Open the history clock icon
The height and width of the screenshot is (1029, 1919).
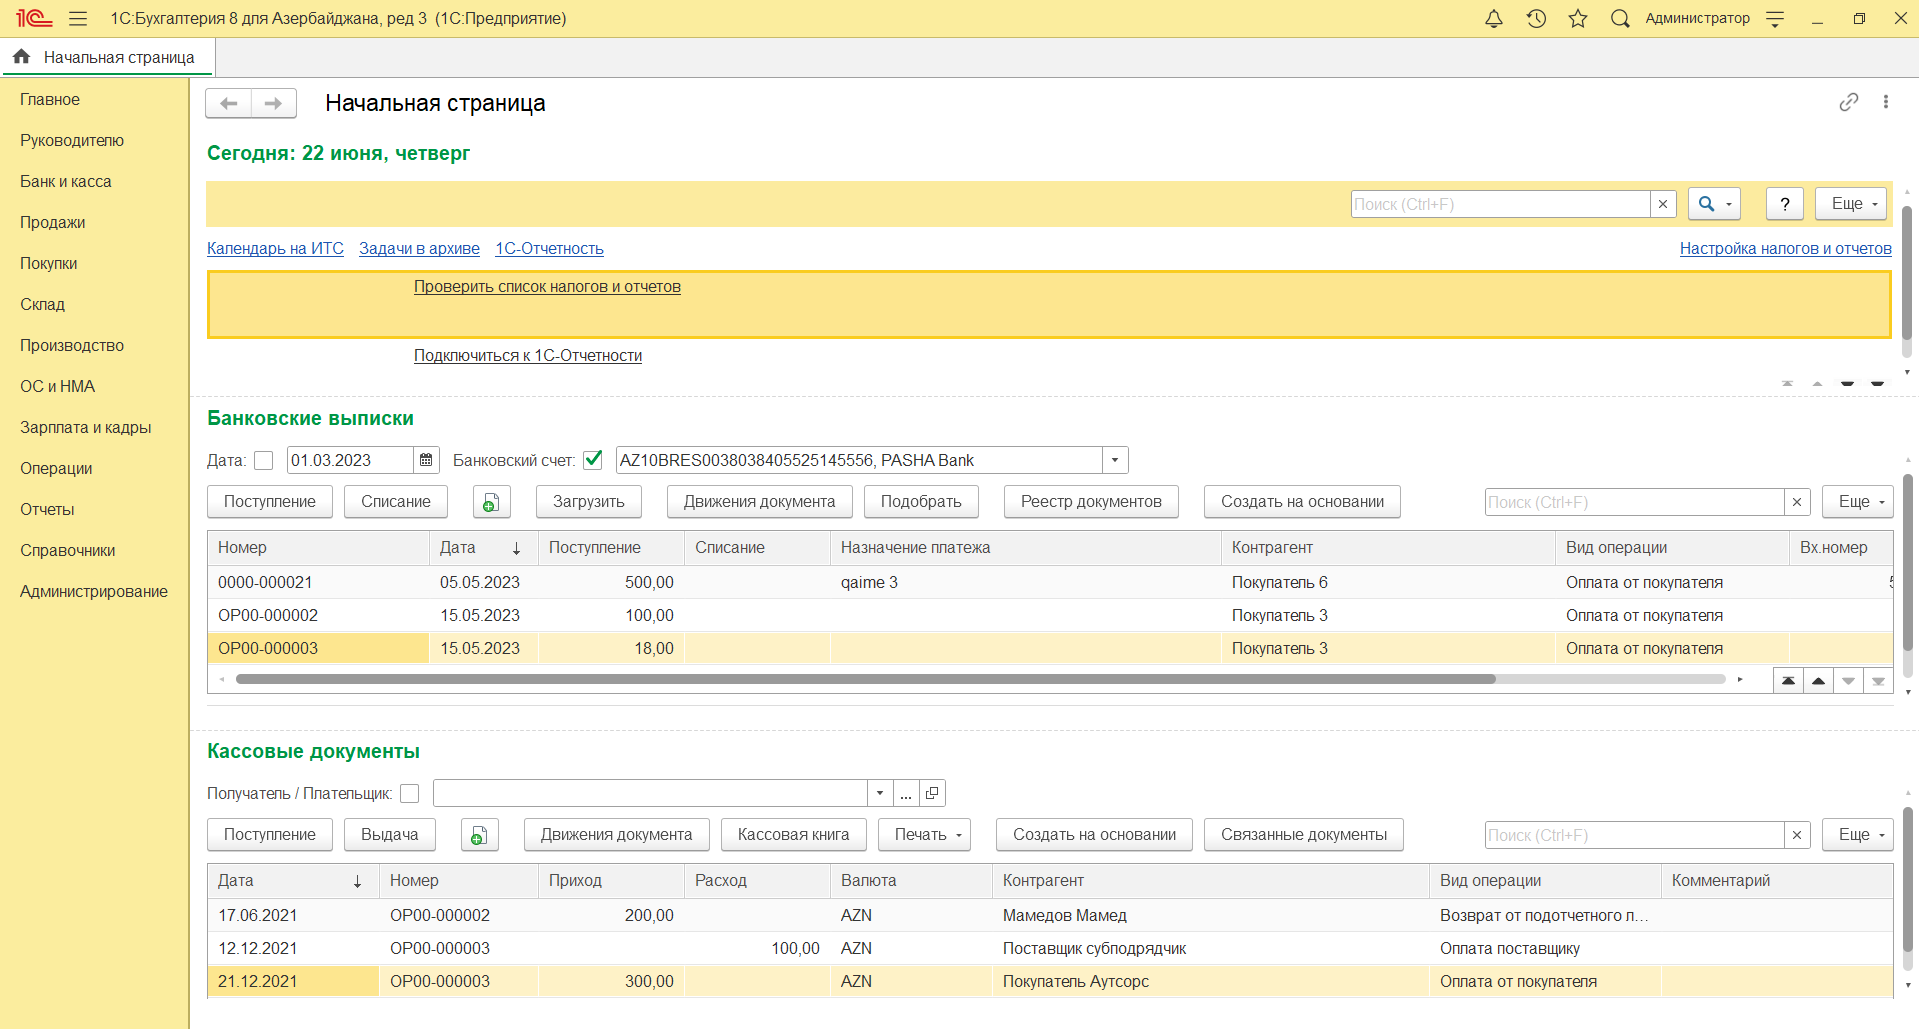(x=1536, y=19)
